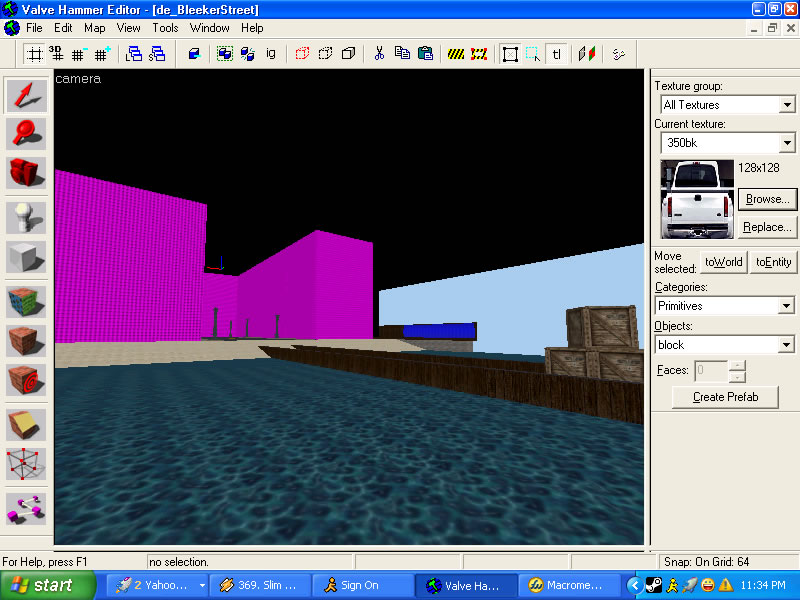The image size is (800, 600).
Task: Select the red arrow Selection tool
Action: tap(26, 96)
